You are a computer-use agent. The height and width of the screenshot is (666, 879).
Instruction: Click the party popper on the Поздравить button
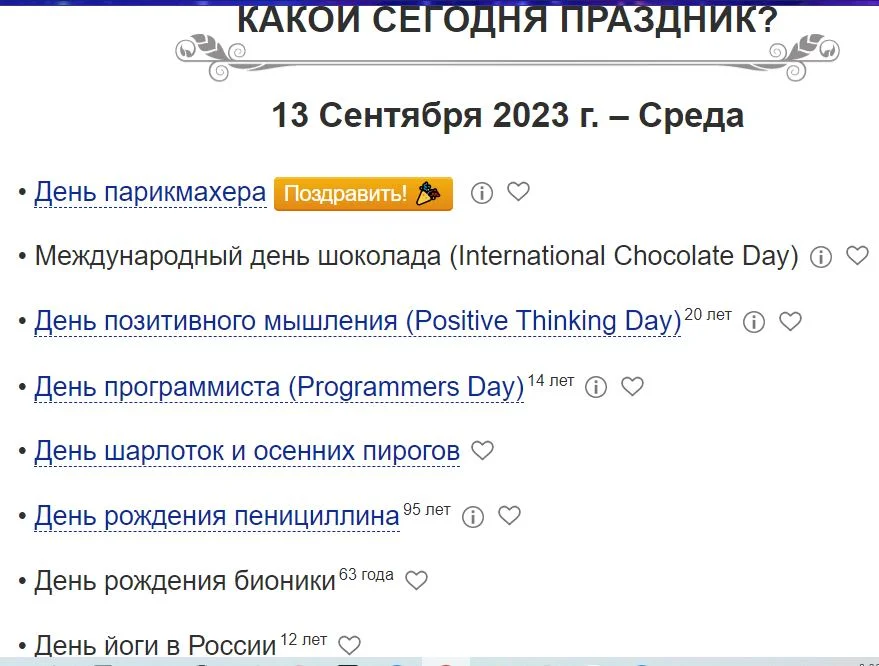[430, 193]
